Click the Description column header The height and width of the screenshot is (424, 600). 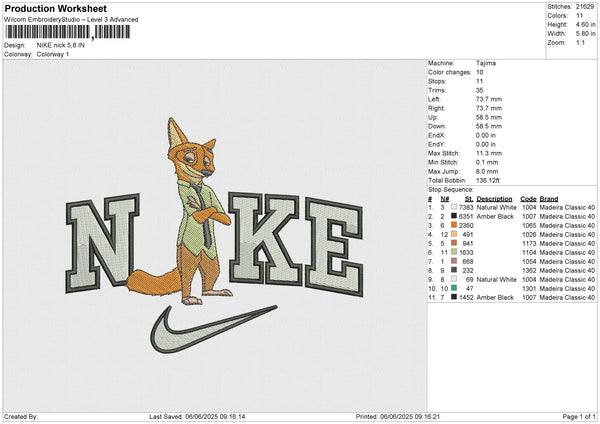(x=494, y=199)
